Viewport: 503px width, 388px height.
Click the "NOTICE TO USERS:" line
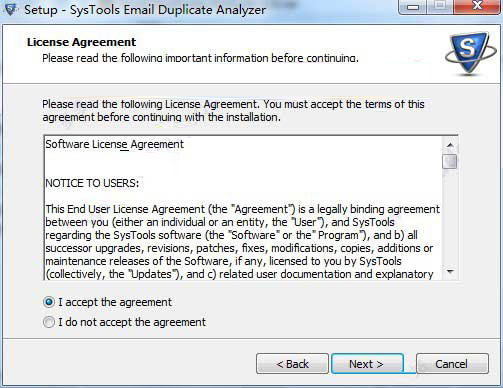(92, 183)
